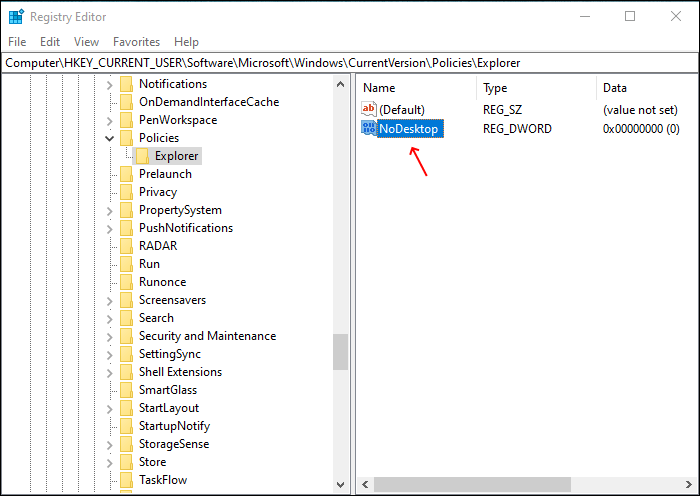Image resolution: width=700 pixels, height=496 pixels.
Task: Open the View menu
Action: 86,42
